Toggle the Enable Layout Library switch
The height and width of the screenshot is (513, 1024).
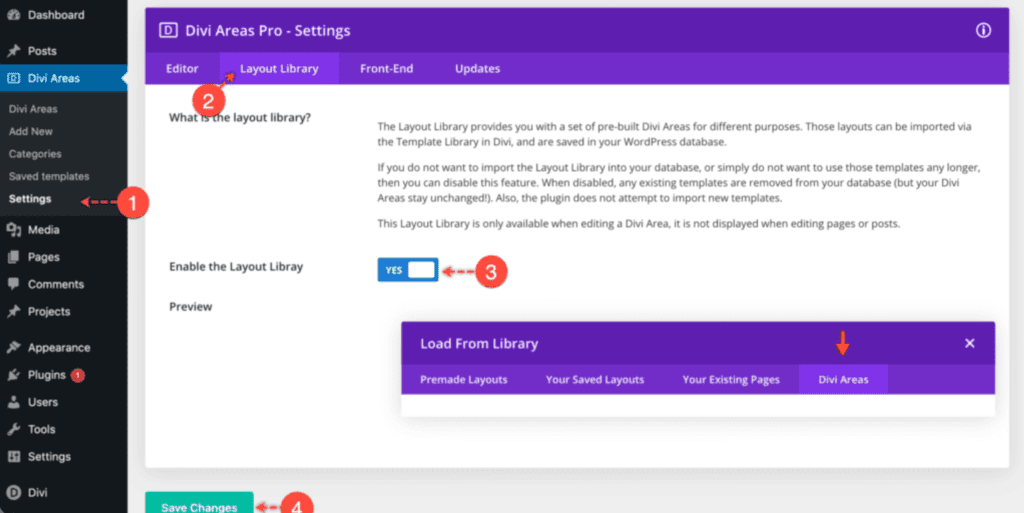pos(408,270)
